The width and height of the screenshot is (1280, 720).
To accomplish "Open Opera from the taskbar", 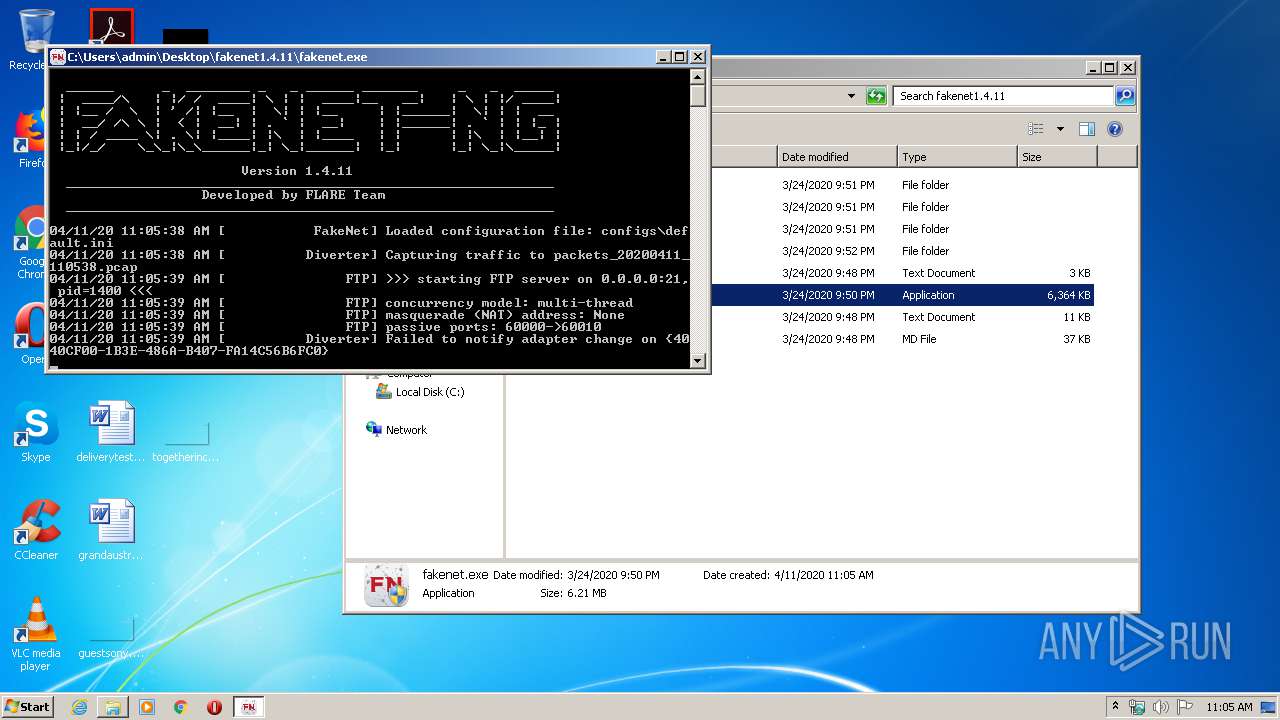I will pyautogui.click(x=214, y=707).
